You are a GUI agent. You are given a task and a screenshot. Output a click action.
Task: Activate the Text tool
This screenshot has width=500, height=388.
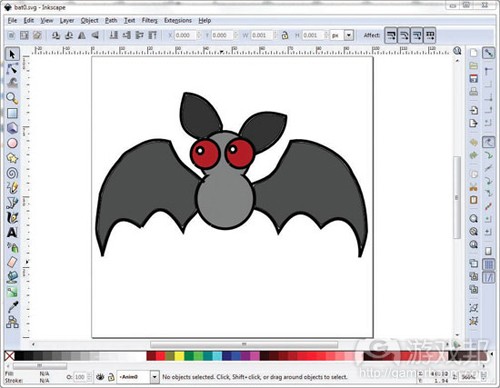coord(12,232)
